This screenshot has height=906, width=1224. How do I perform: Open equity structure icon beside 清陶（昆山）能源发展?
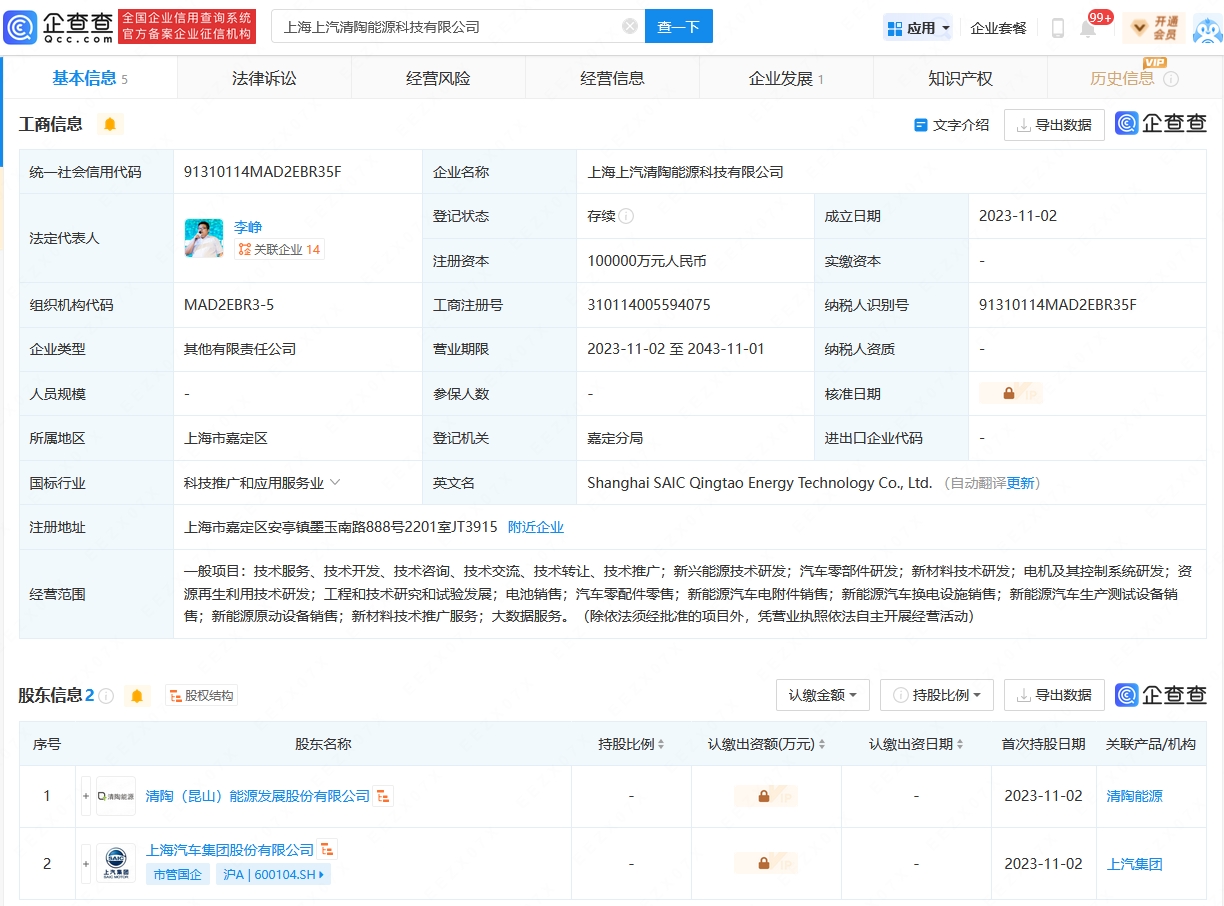click(384, 797)
